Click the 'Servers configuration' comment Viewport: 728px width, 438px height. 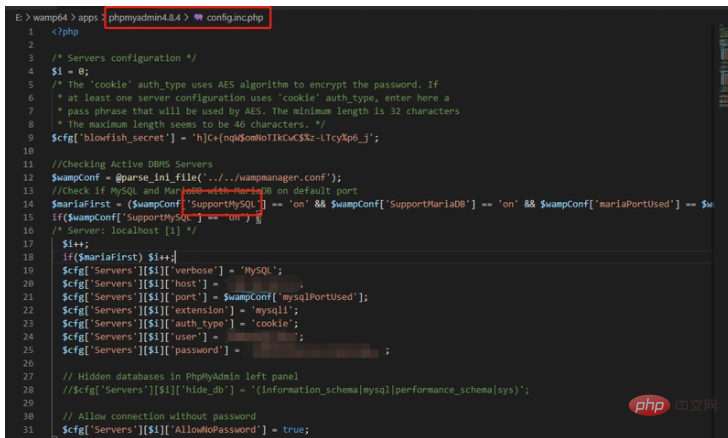pos(124,58)
